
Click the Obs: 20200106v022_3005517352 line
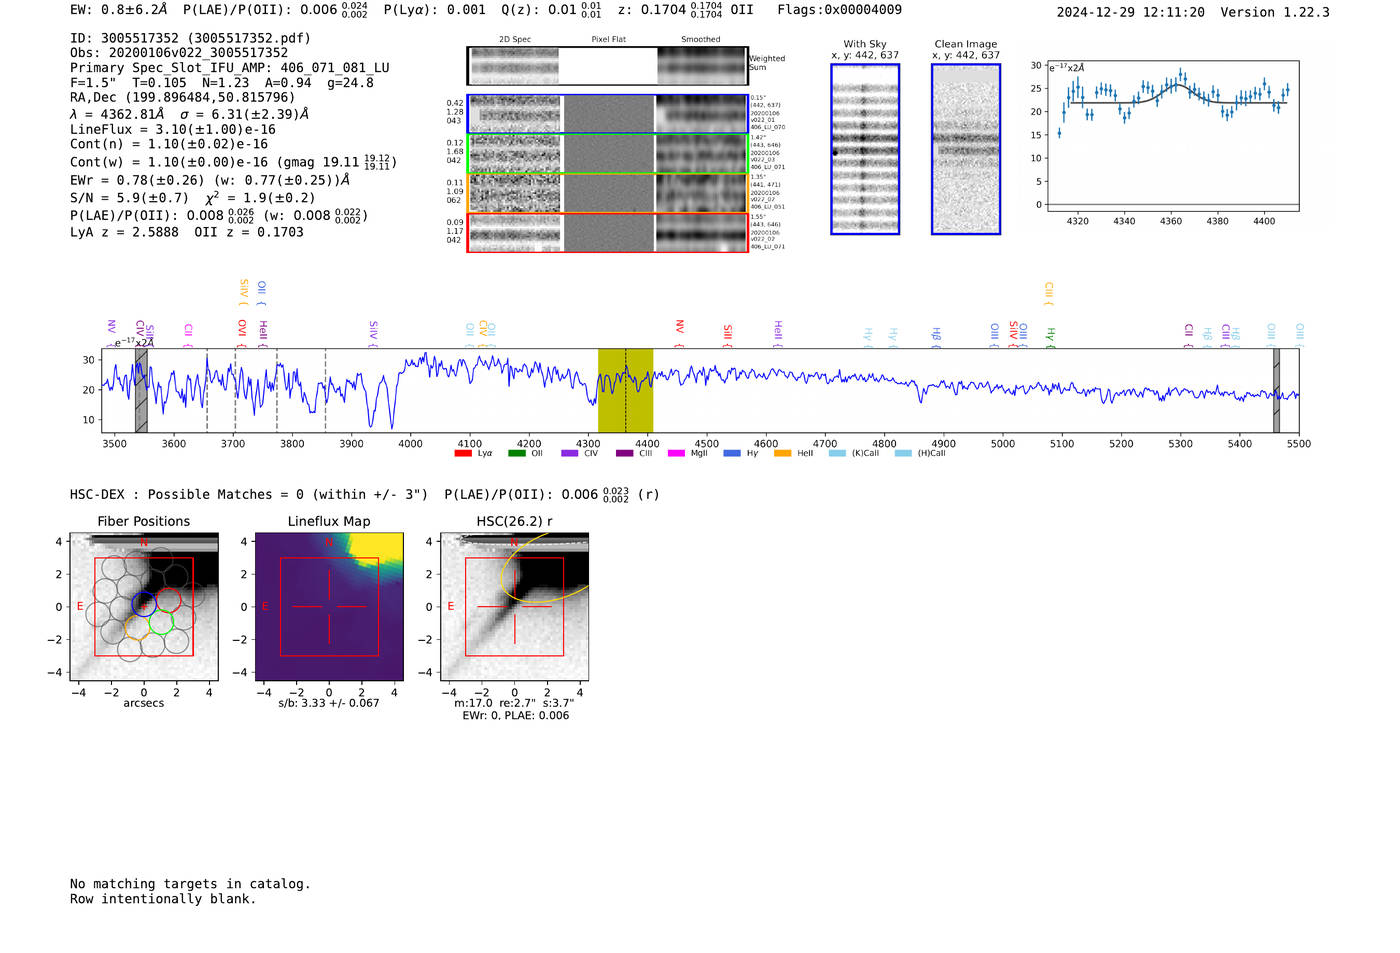click(179, 53)
